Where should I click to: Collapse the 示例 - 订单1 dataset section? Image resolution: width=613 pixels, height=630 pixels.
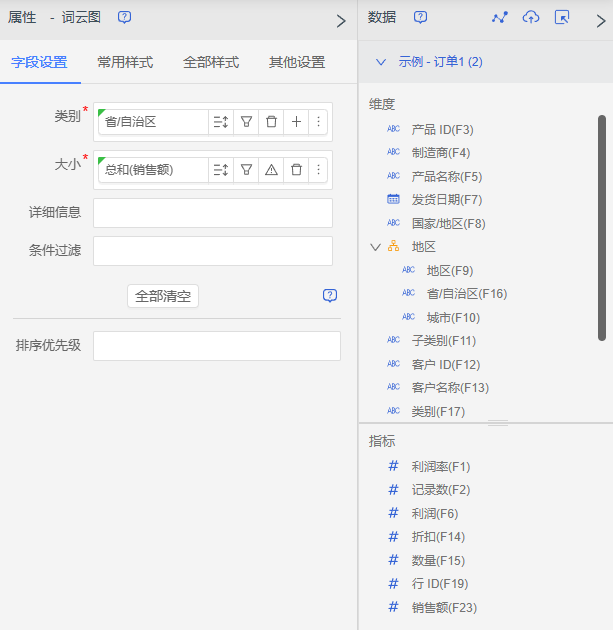(x=380, y=62)
